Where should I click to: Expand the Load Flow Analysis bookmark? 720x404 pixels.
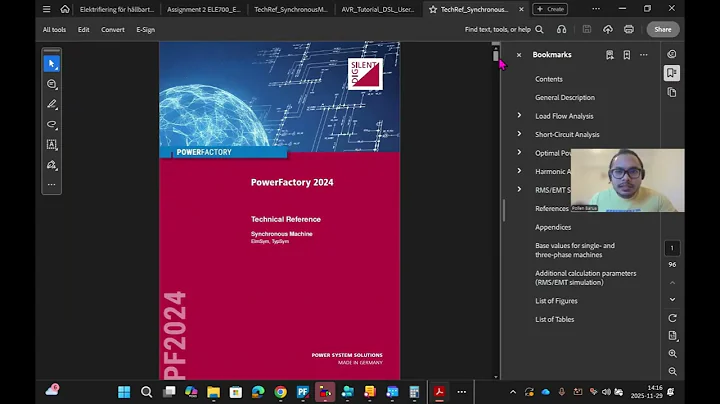(x=519, y=115)
